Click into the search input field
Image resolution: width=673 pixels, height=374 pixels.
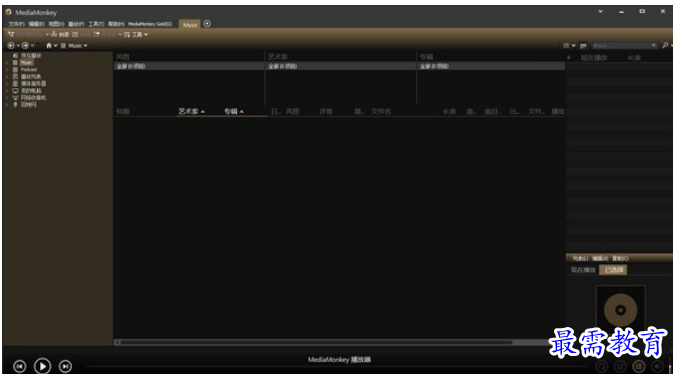click(620, 46)
